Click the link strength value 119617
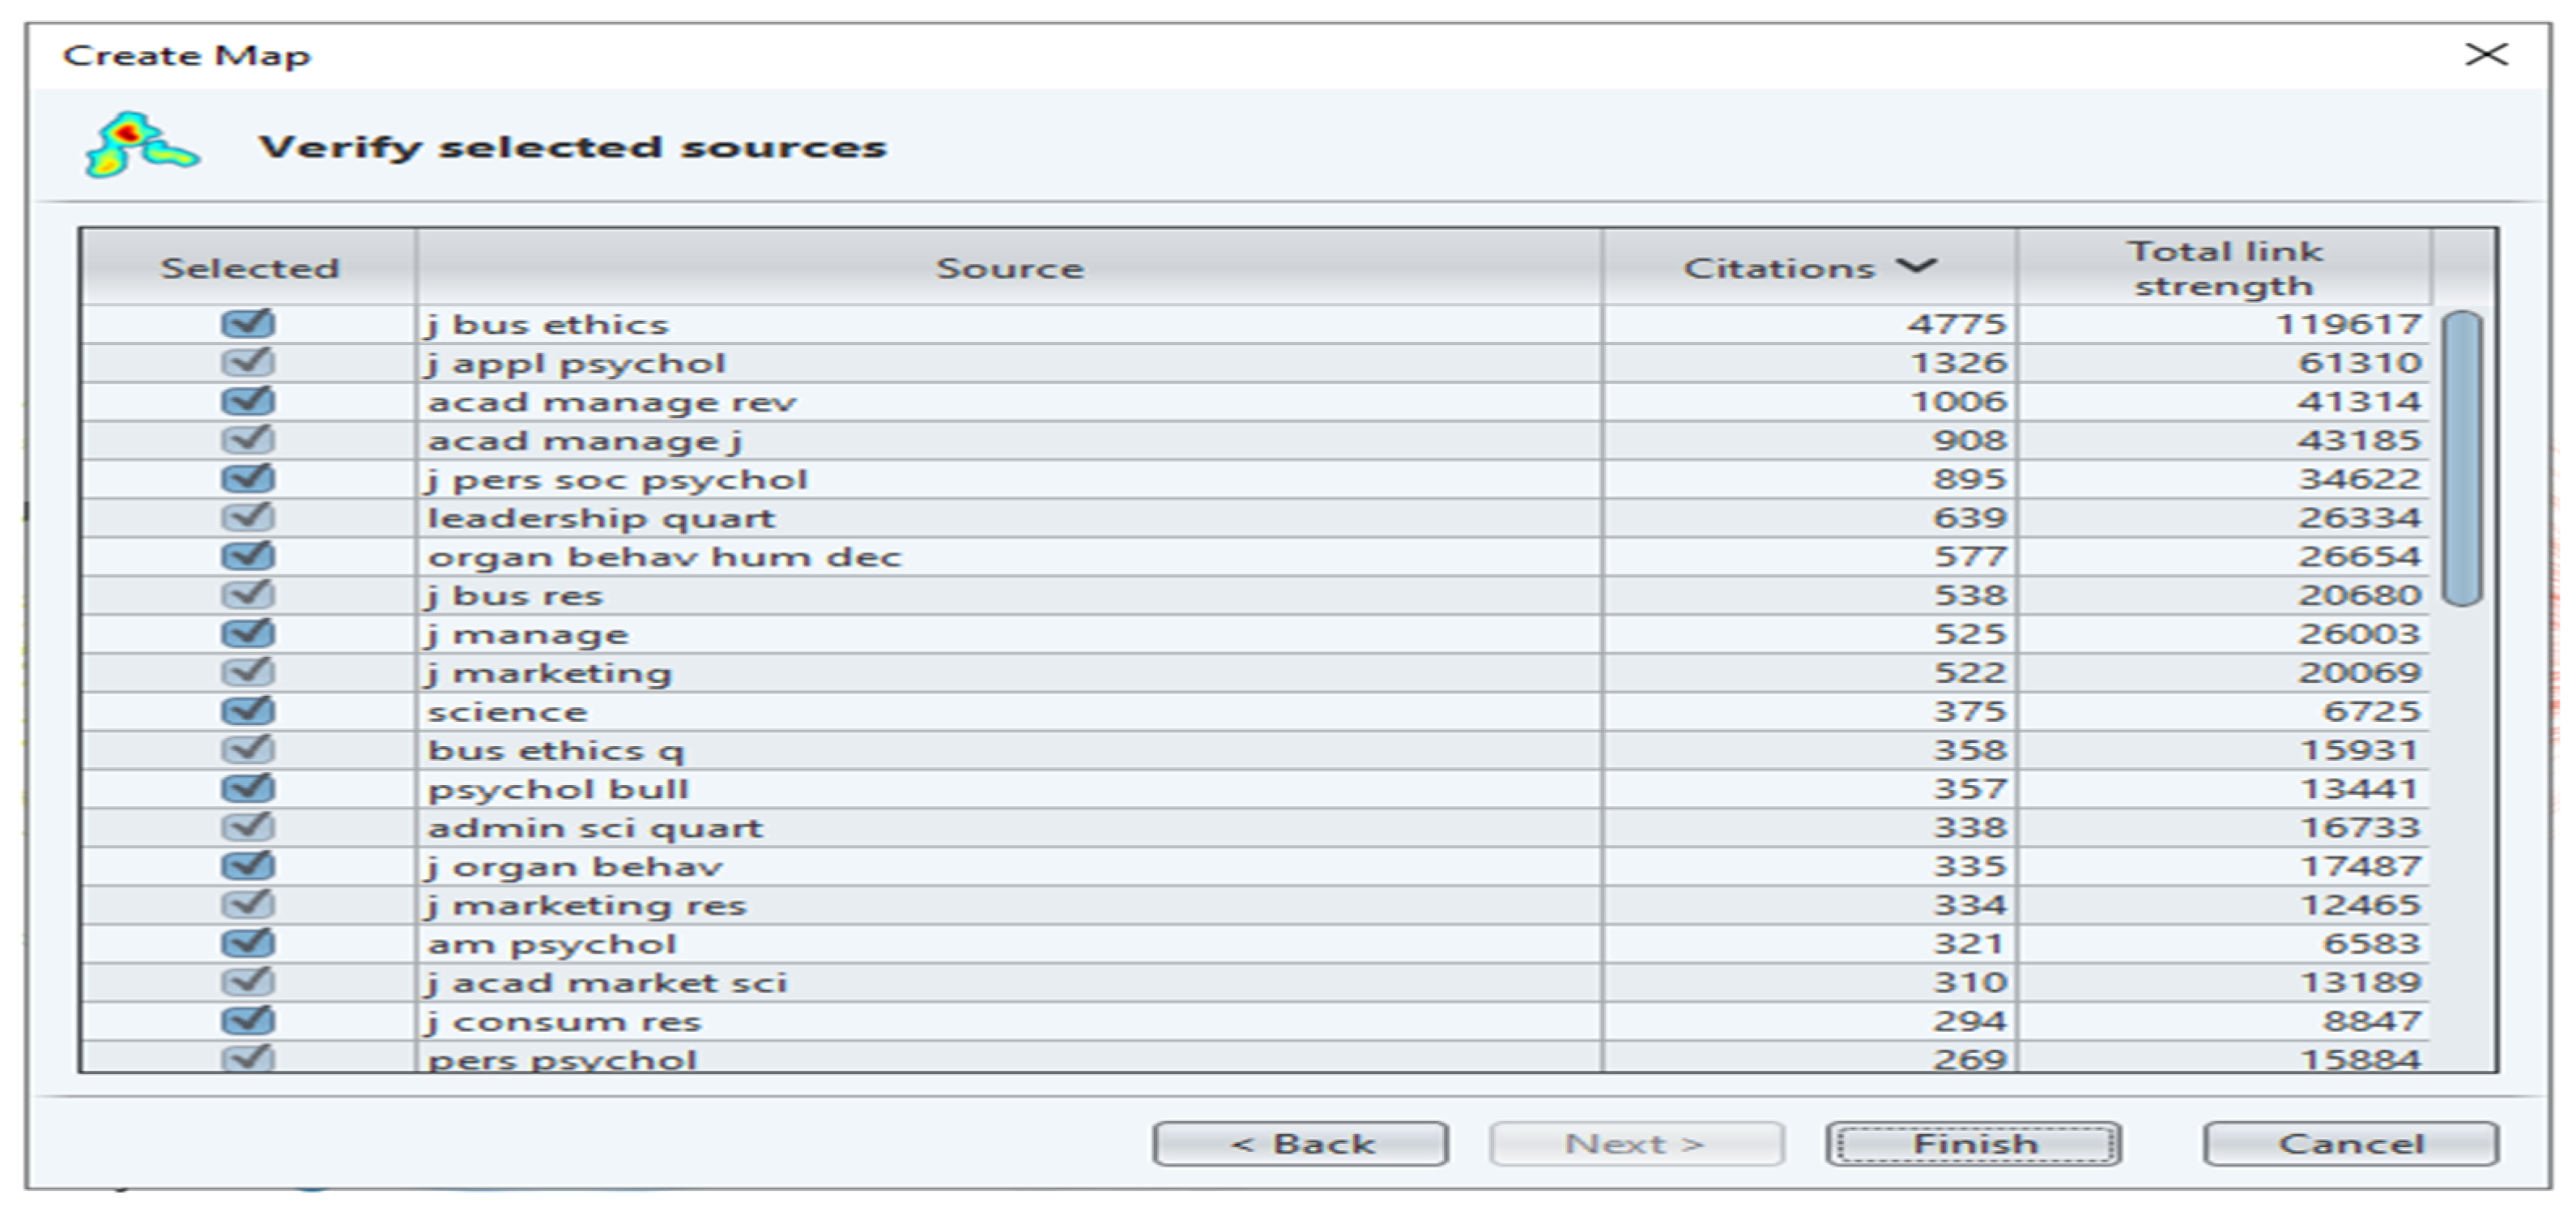Screen dimensions: 2576x1220 pos(2348,325)
